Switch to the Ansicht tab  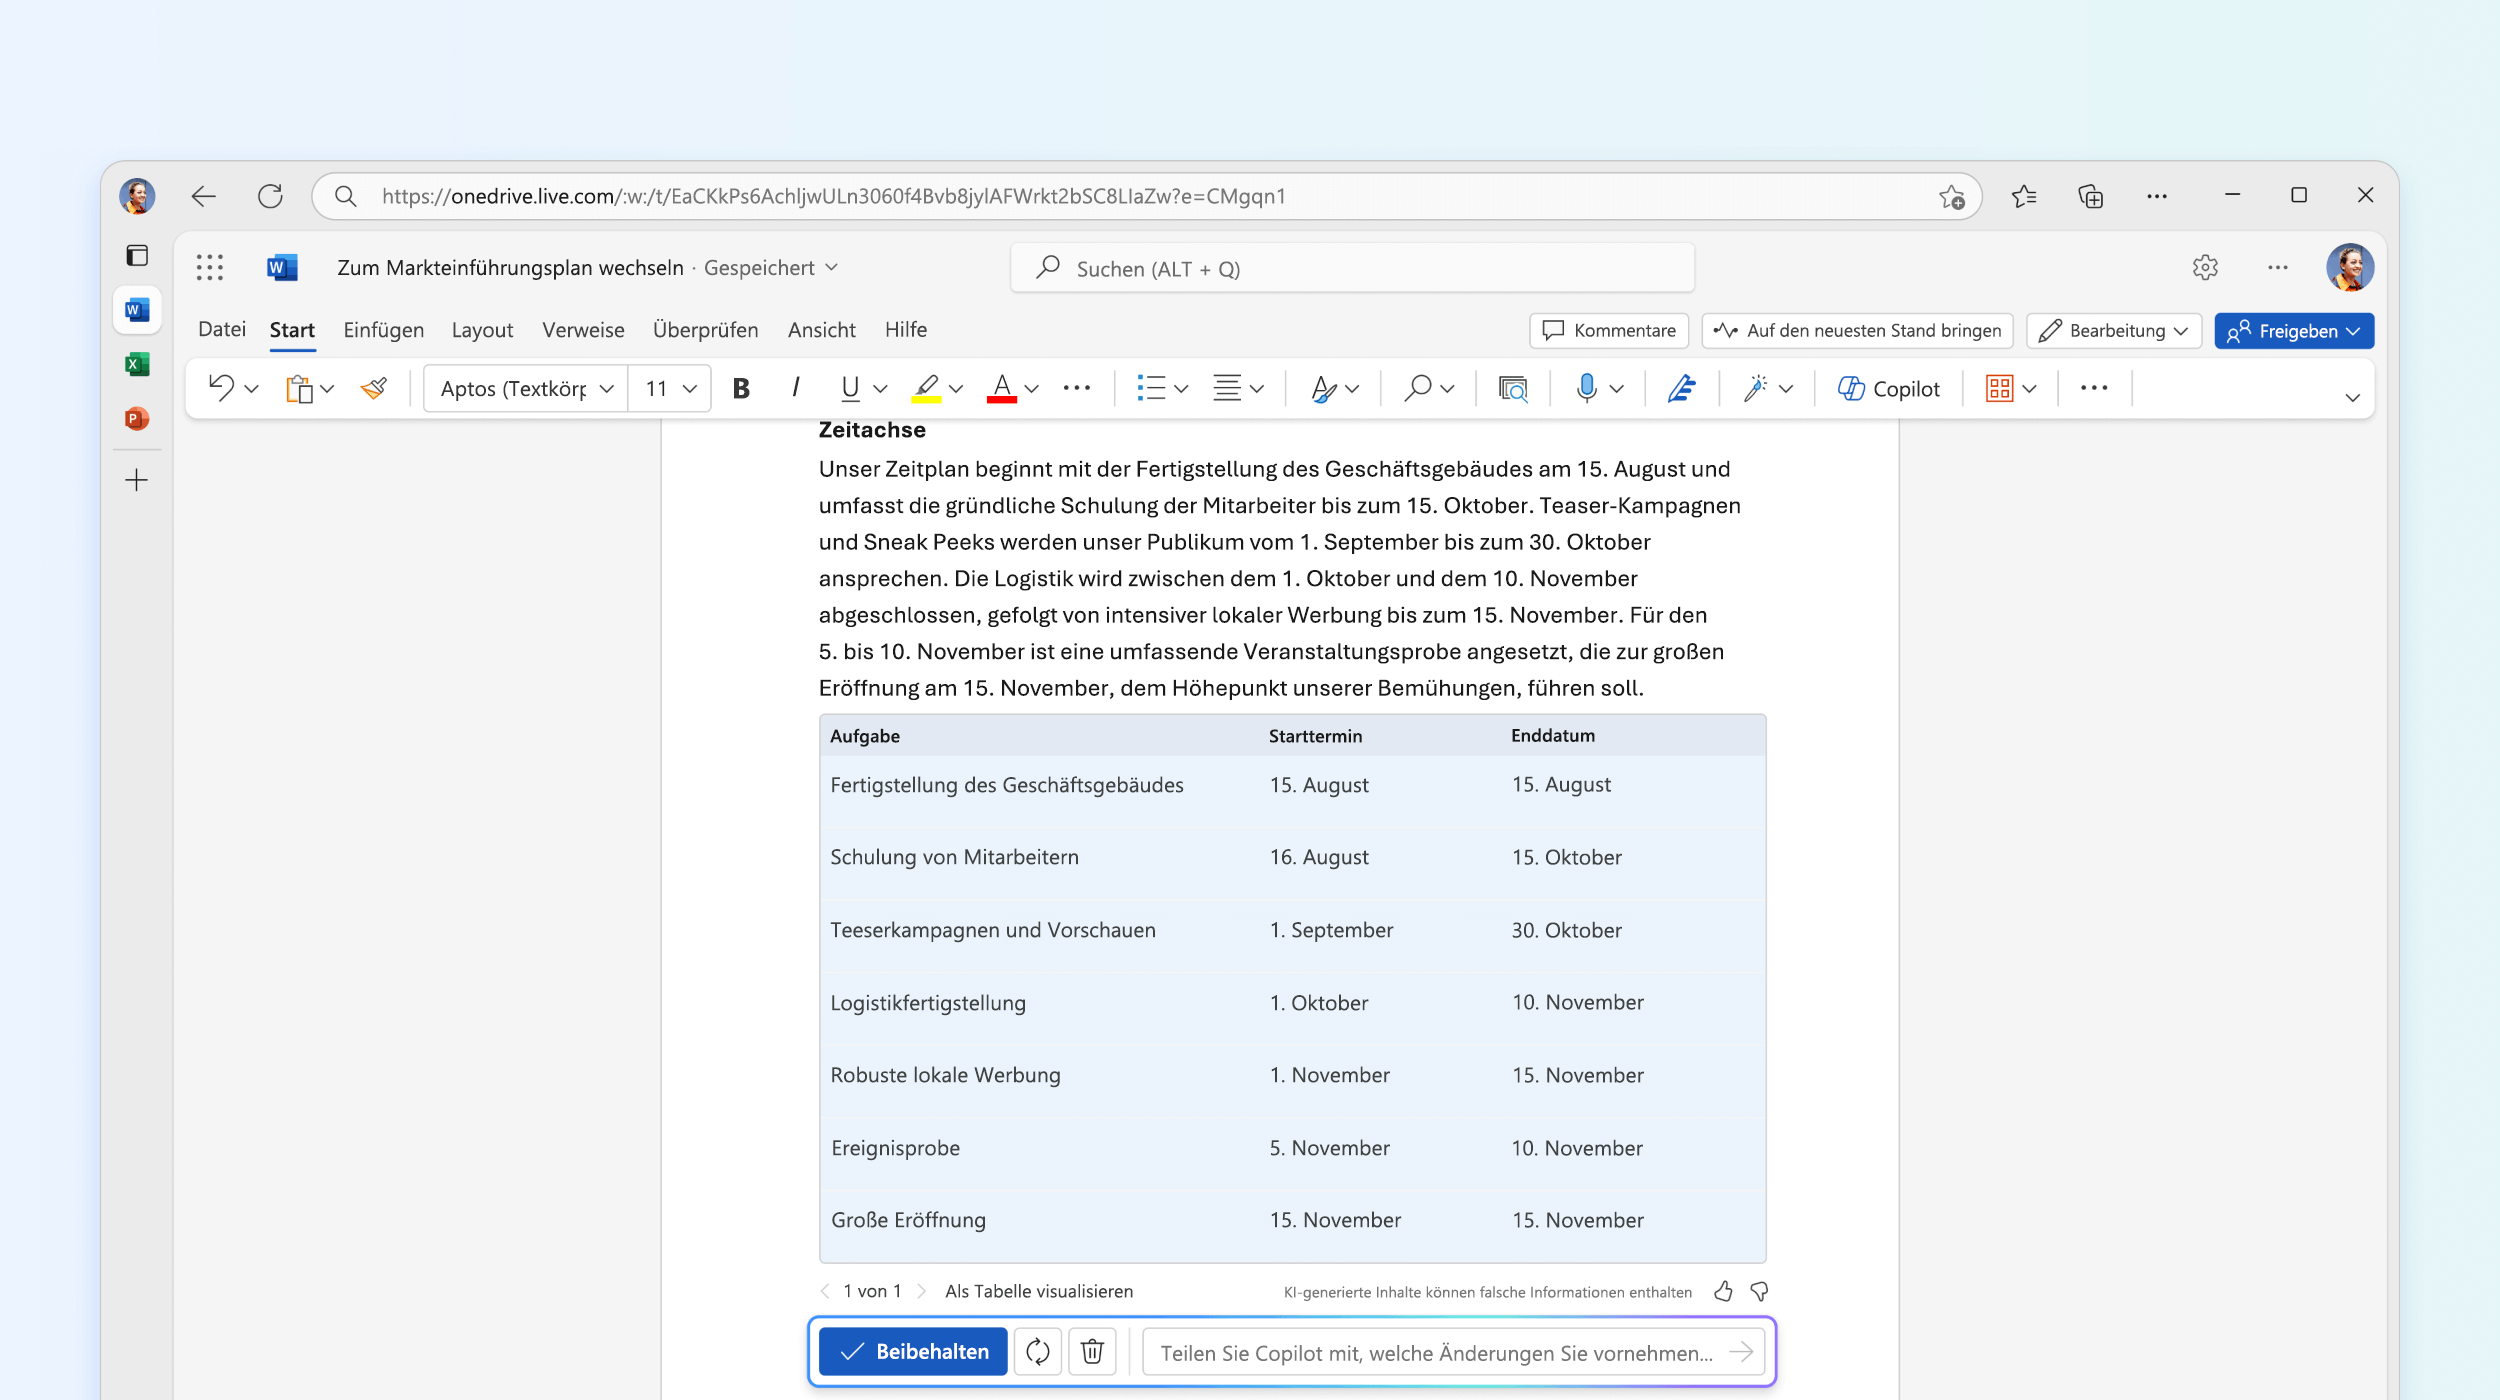(x=821, y=330)
